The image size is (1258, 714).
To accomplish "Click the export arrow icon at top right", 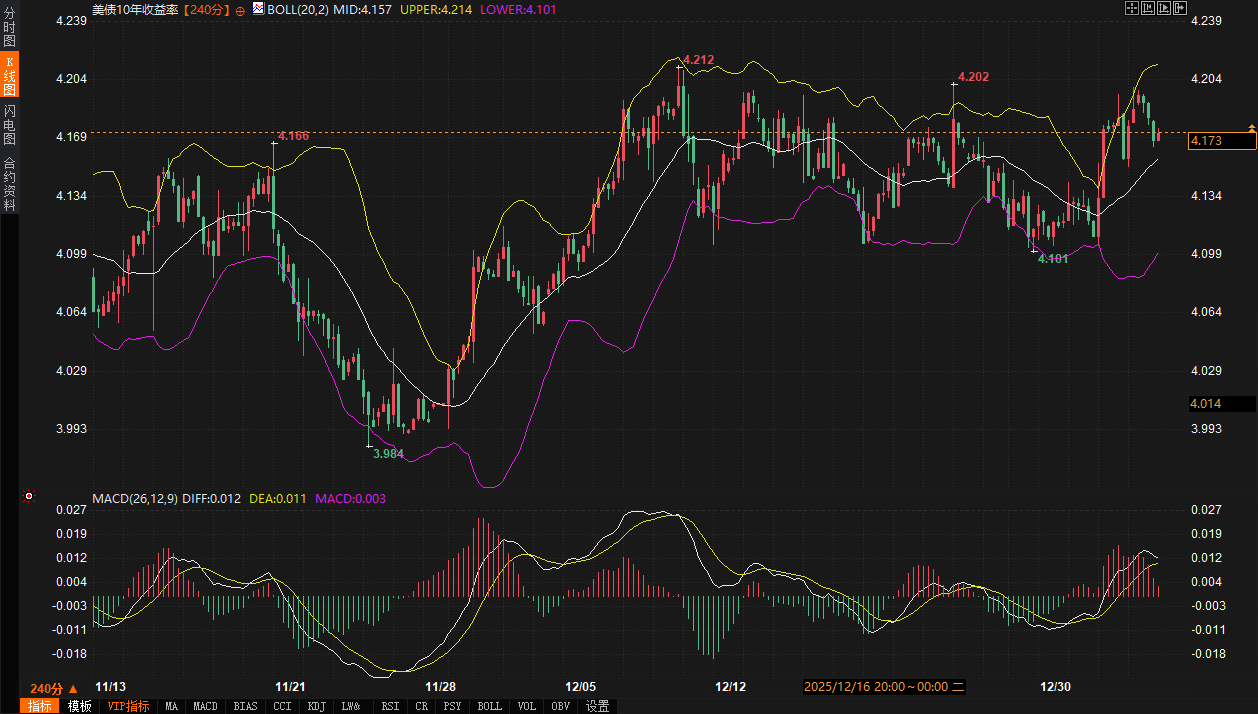I will pos(1180,8).
